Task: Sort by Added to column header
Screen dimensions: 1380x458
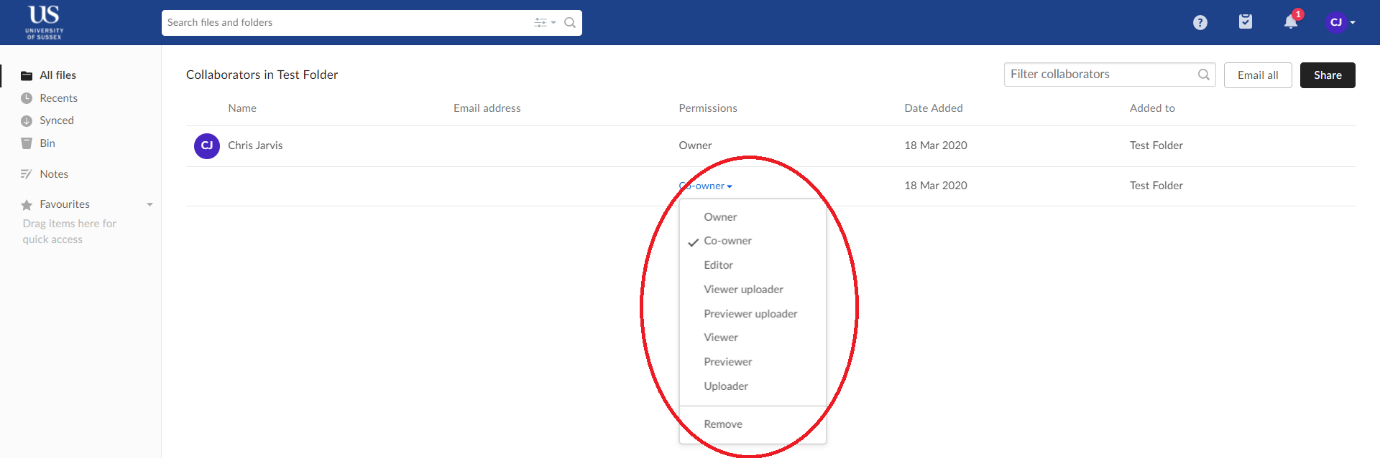Action: tap(1152, 108)
